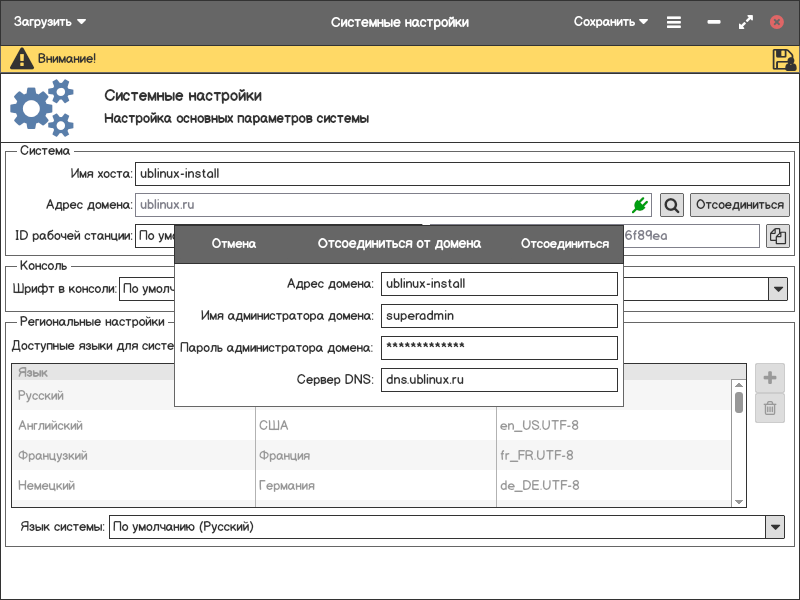Click the language list scrollbar down arrow
This screenshot has height=600, width=800.
[739, 501]
